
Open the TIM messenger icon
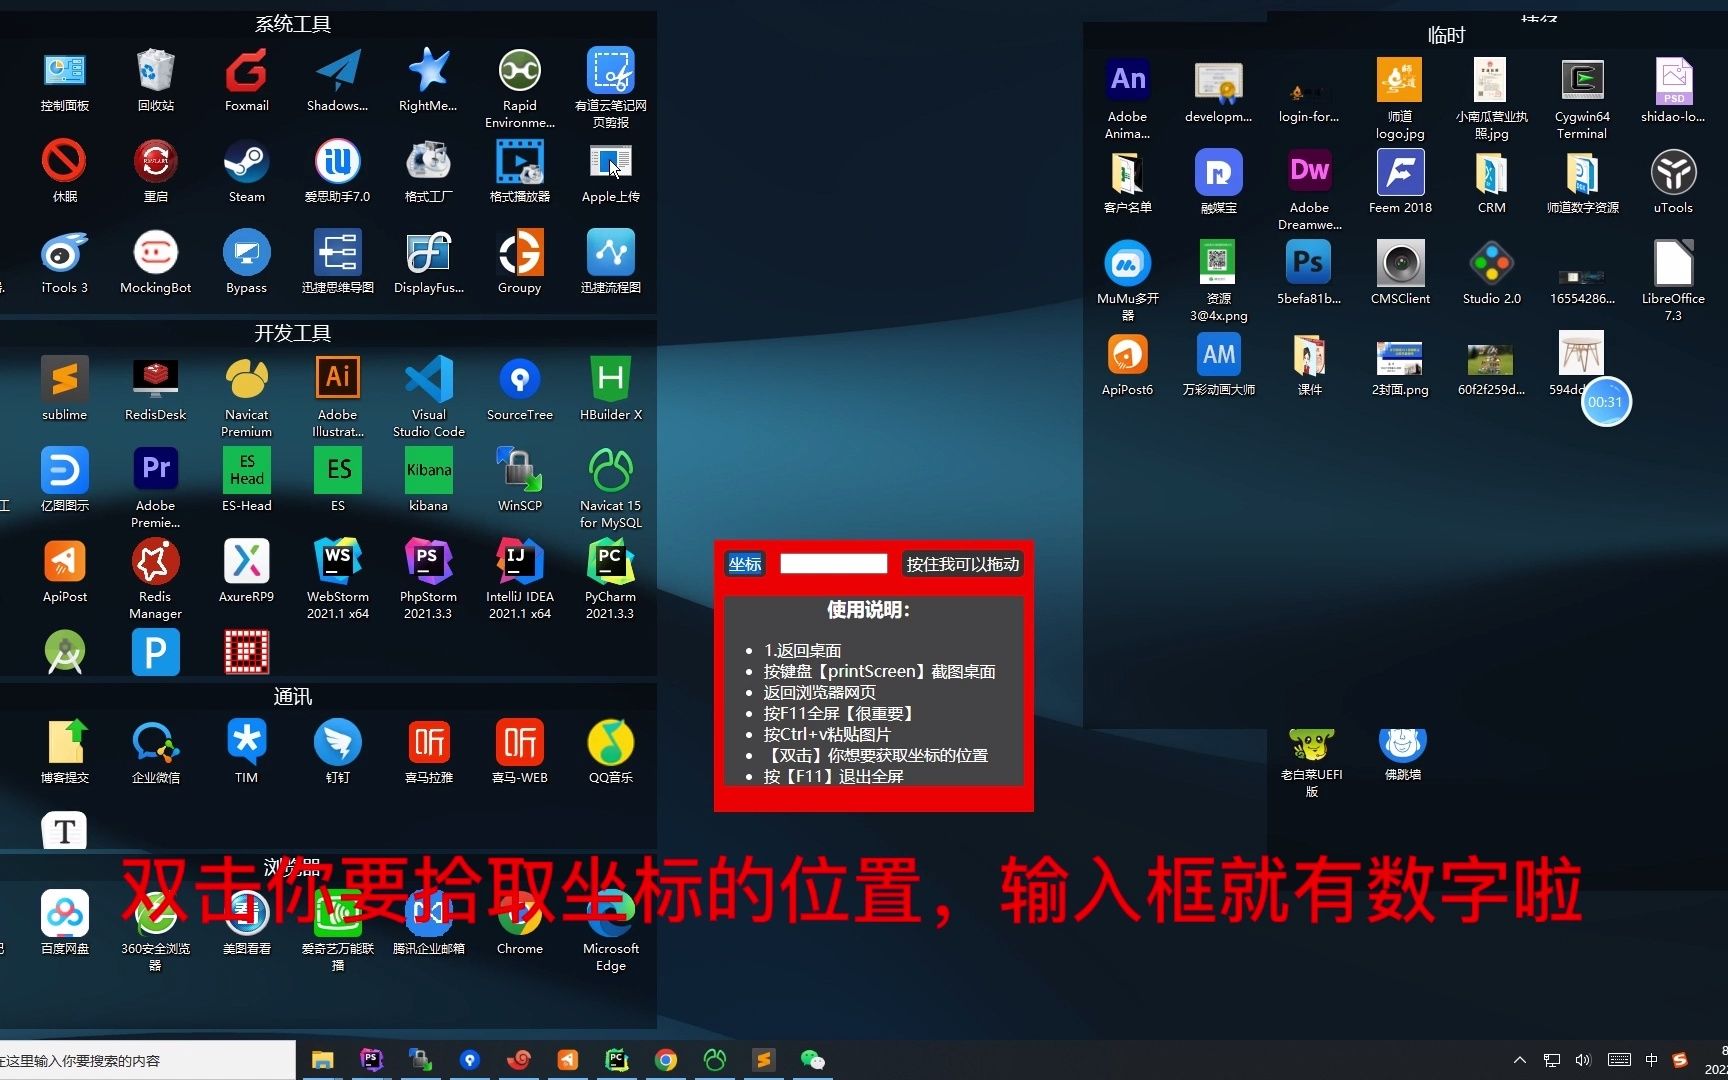246,752
